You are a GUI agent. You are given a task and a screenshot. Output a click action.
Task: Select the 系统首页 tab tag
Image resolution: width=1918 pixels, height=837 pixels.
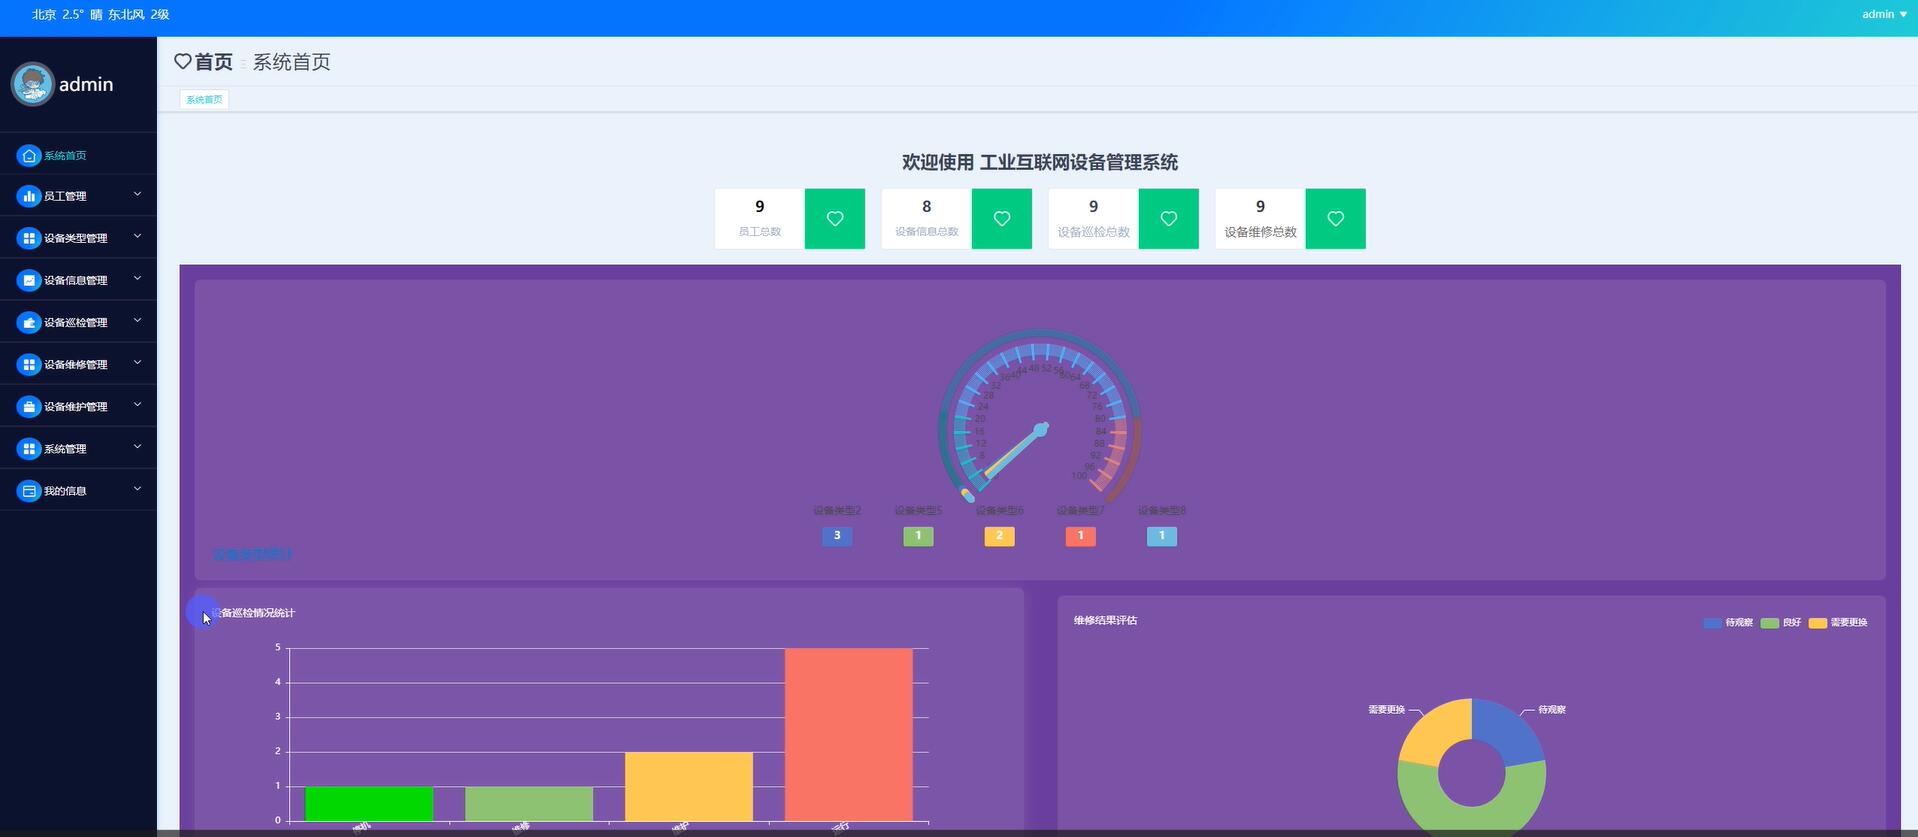[x=204, y=100]
